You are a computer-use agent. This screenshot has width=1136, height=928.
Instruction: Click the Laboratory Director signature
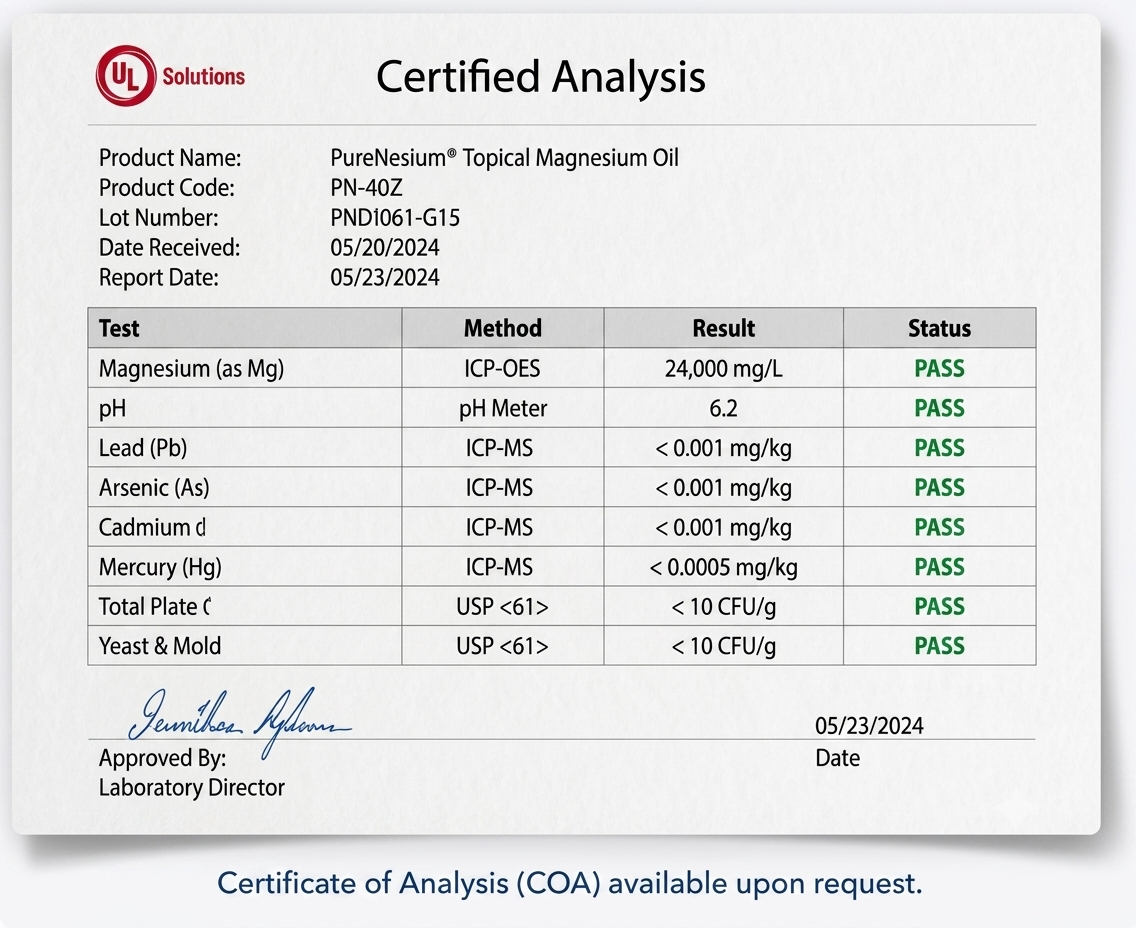click(239, 719)
